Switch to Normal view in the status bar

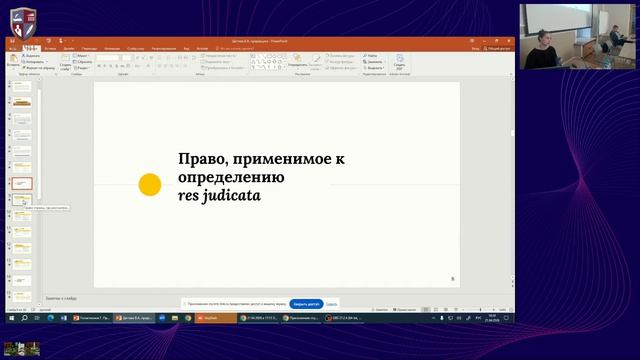[426, 310]
